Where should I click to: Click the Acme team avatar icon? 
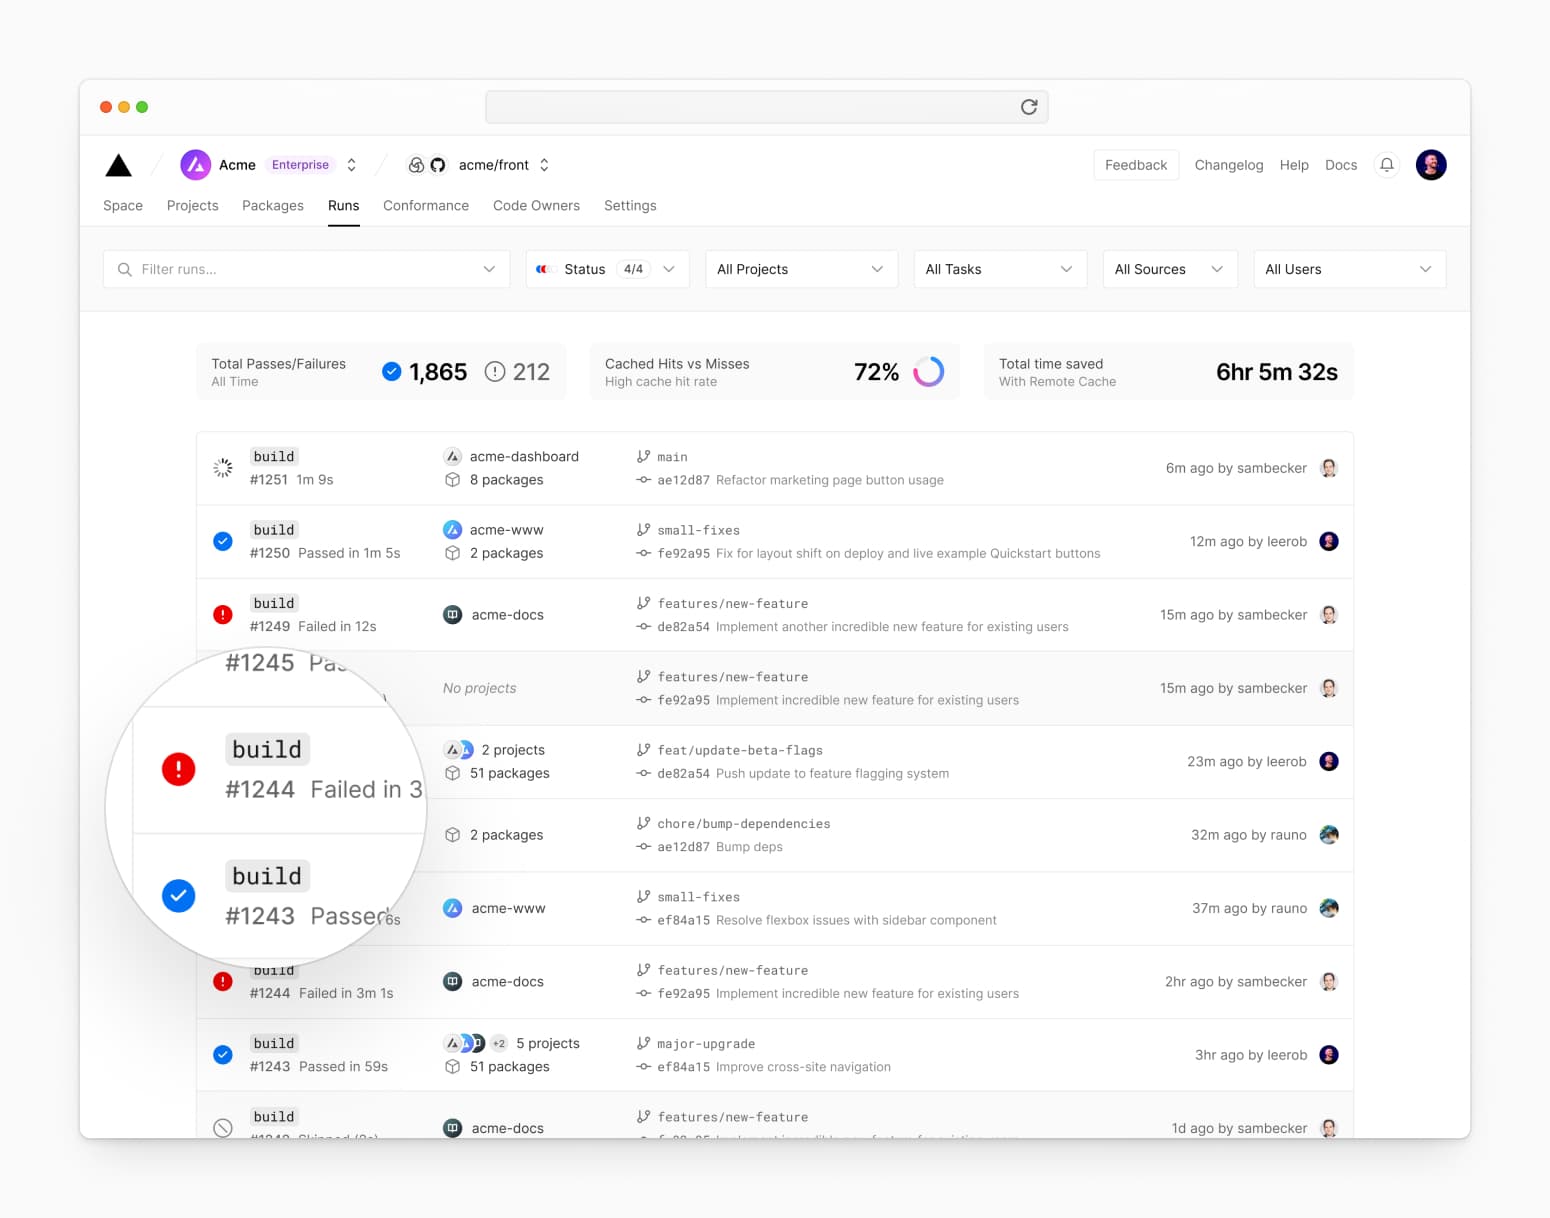point(195,165)
